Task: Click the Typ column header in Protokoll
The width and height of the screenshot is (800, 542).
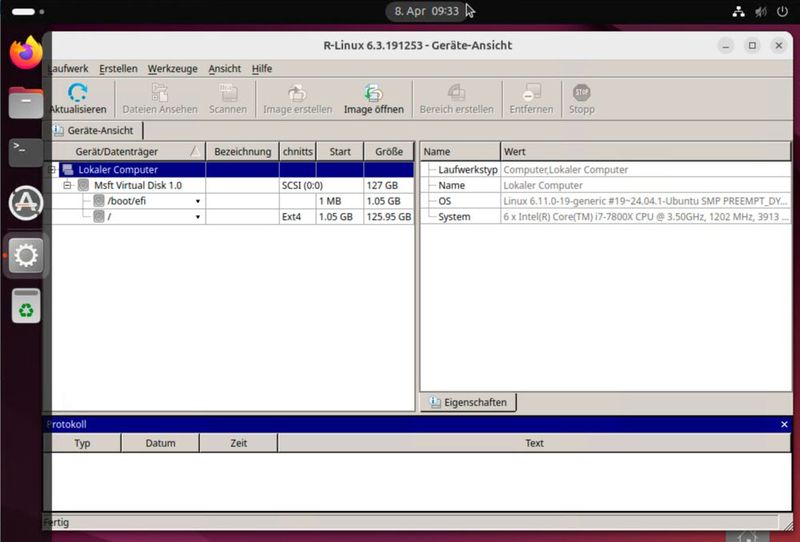Action: pyautogui.click(x=82, y=443)
